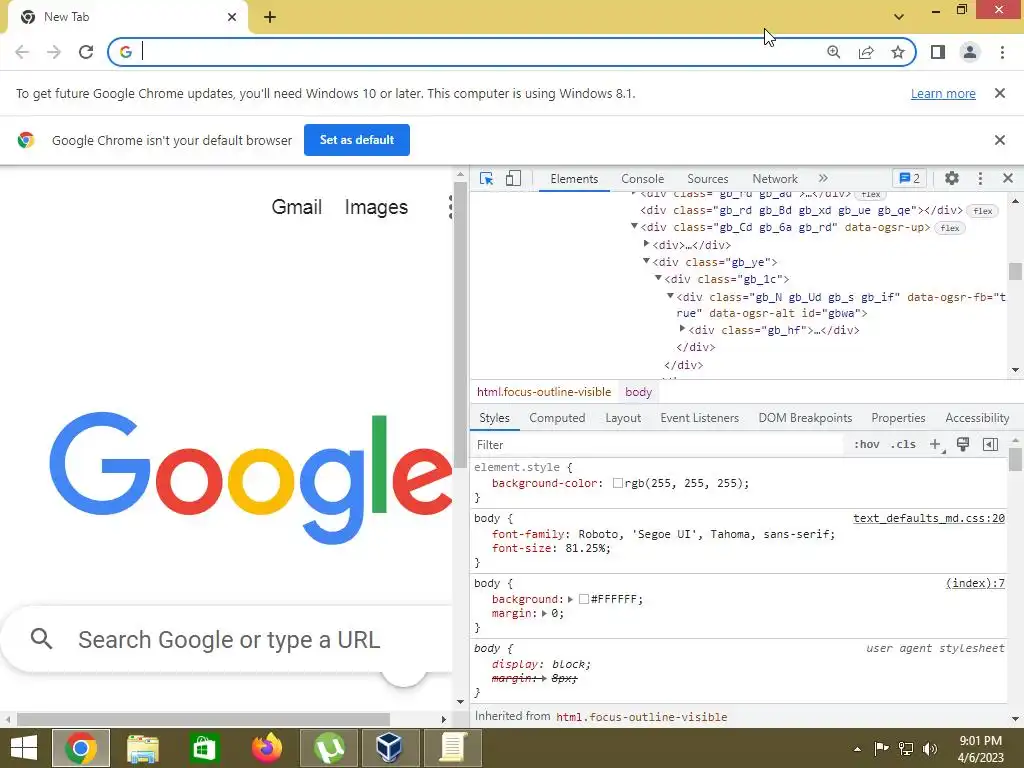Collapse the gb_Cd gb_6a gb_rd div node
Viewport: 1024px width, 768px height.
point(634,226)
